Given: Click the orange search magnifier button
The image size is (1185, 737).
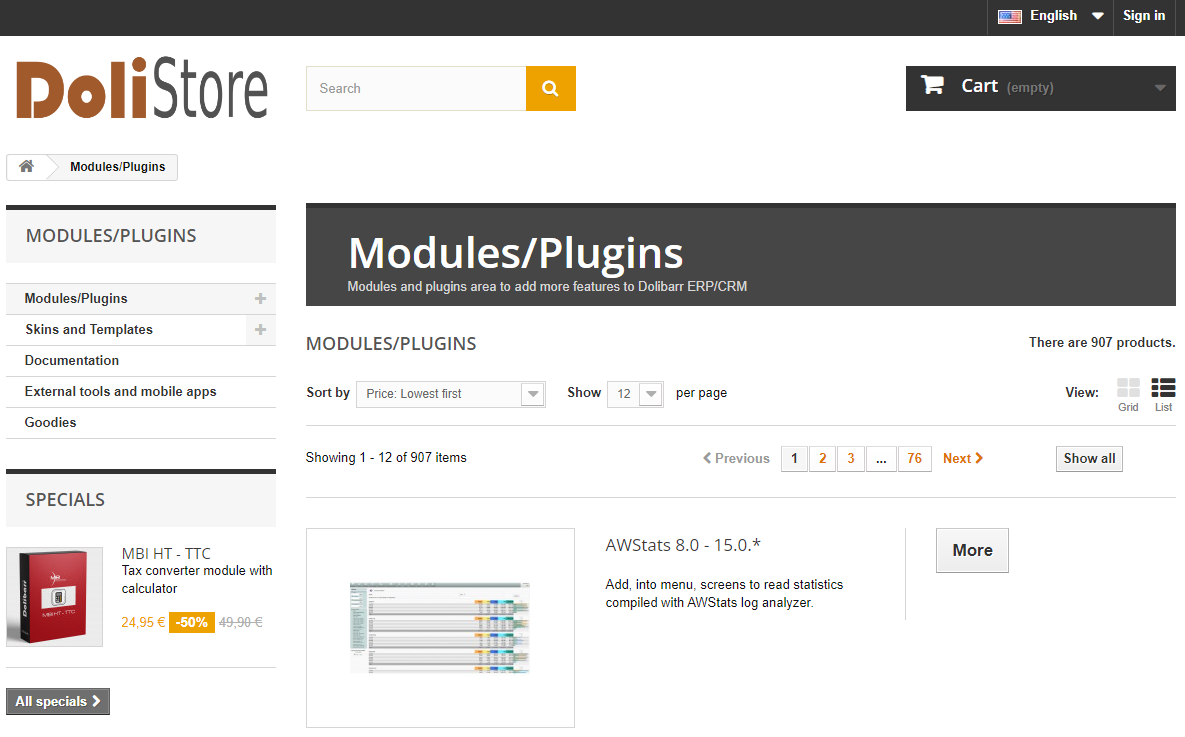Looking at the screenshot, I should coord(550,88).
